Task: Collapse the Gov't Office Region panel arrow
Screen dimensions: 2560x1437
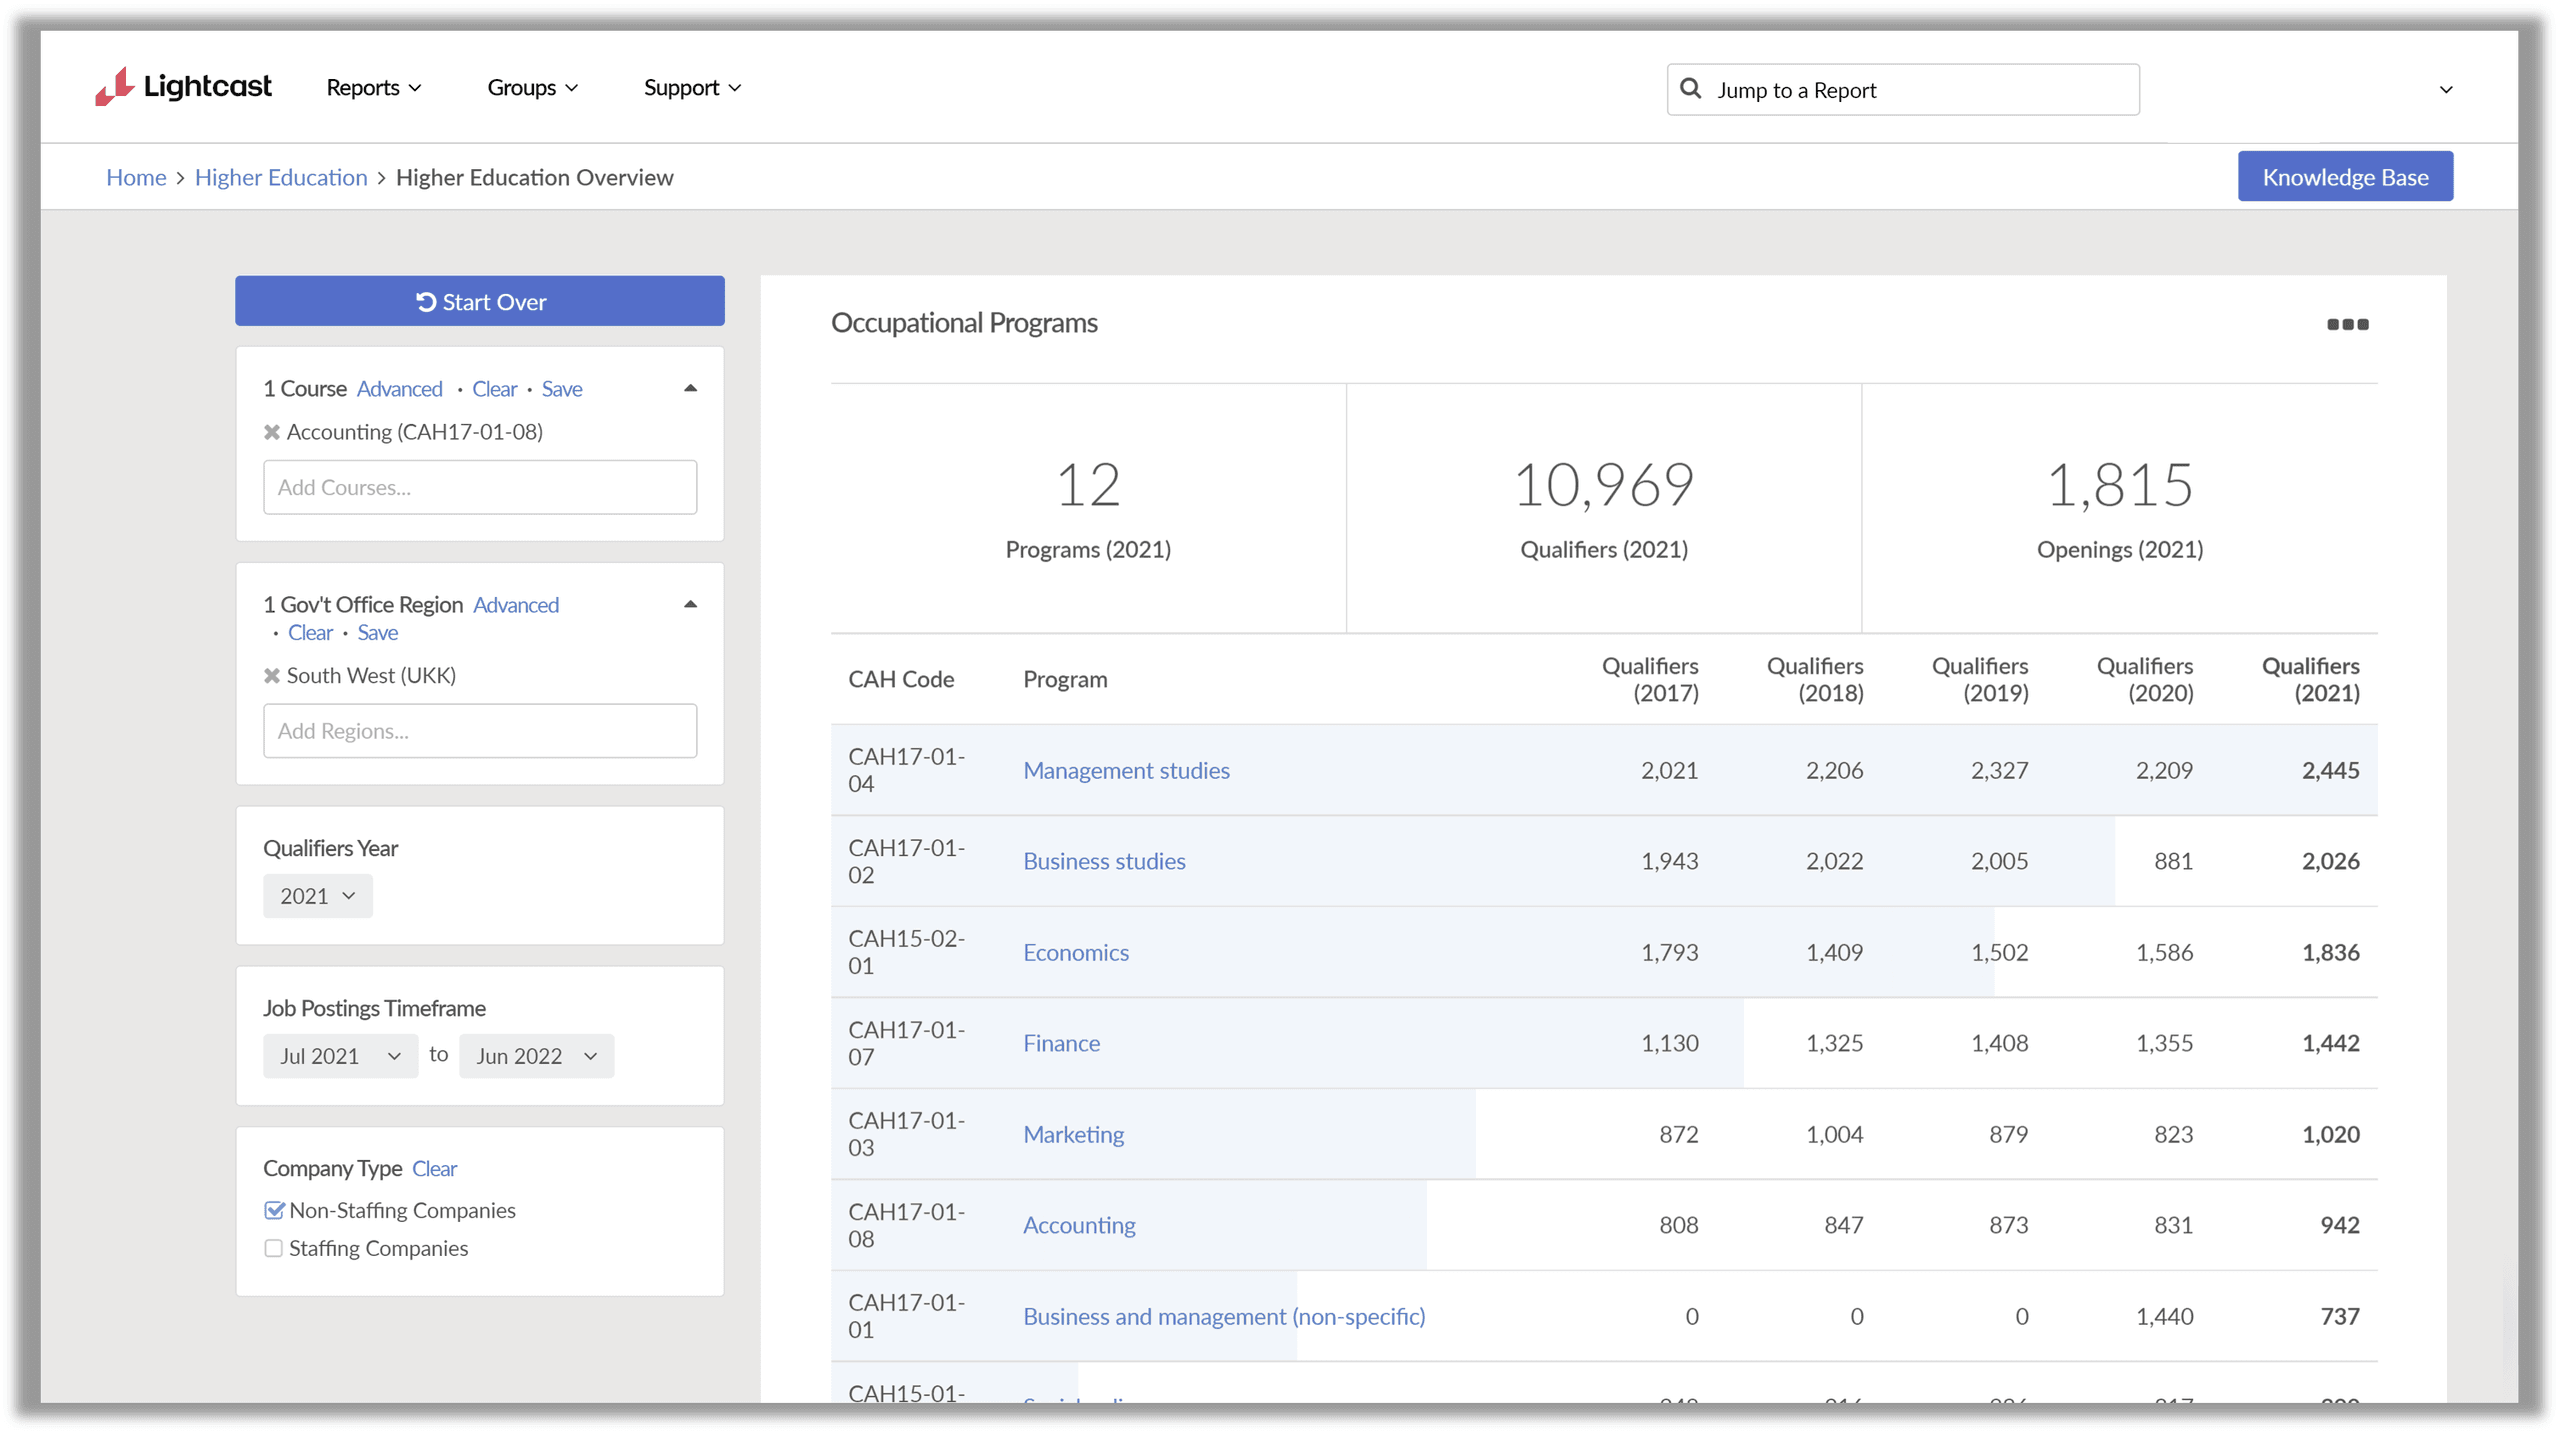Action: 690,604
